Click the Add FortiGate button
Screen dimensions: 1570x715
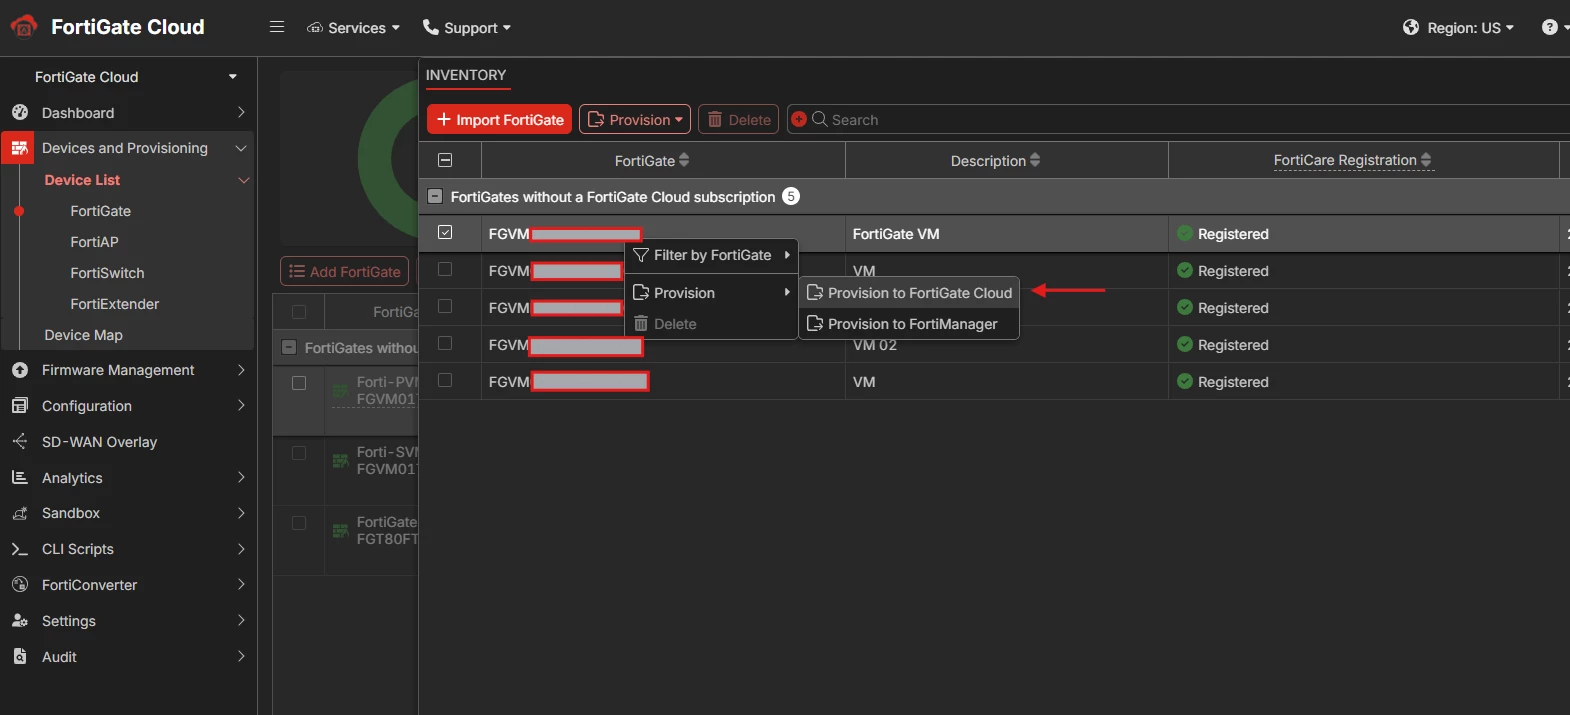coord(345,271)
